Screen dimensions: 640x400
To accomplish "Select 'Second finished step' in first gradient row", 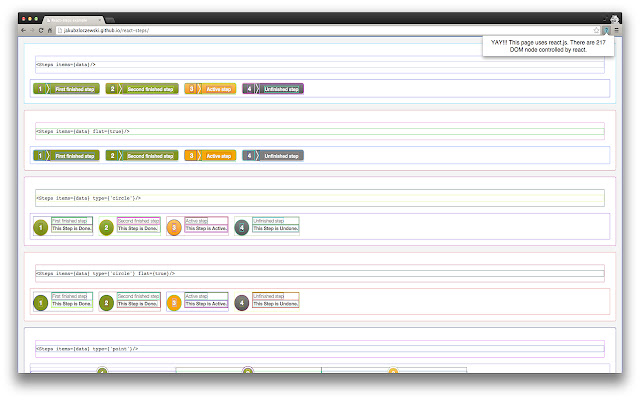I will click(x=150, y=89).
